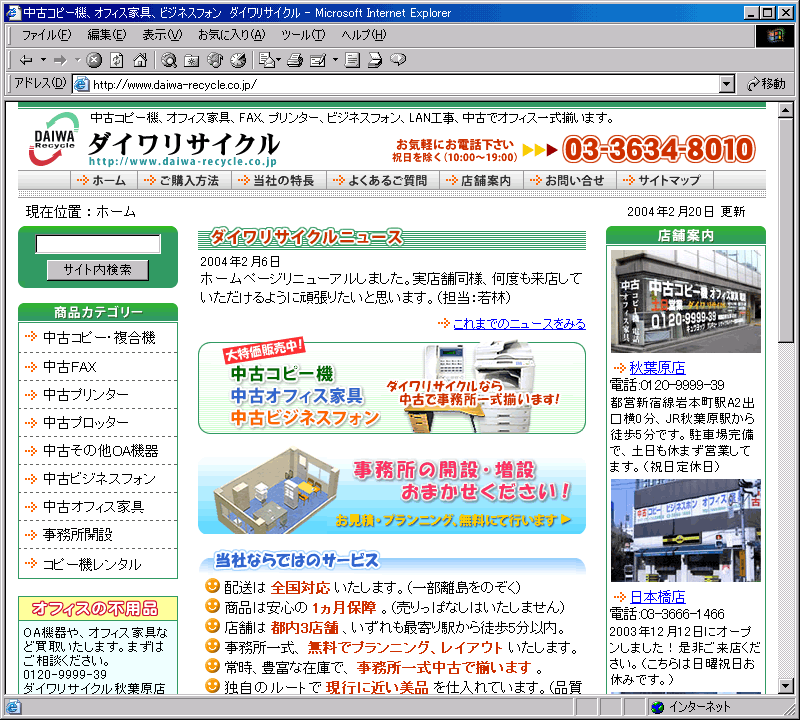Open the サイトマップ navigation tab

point(665,180)
